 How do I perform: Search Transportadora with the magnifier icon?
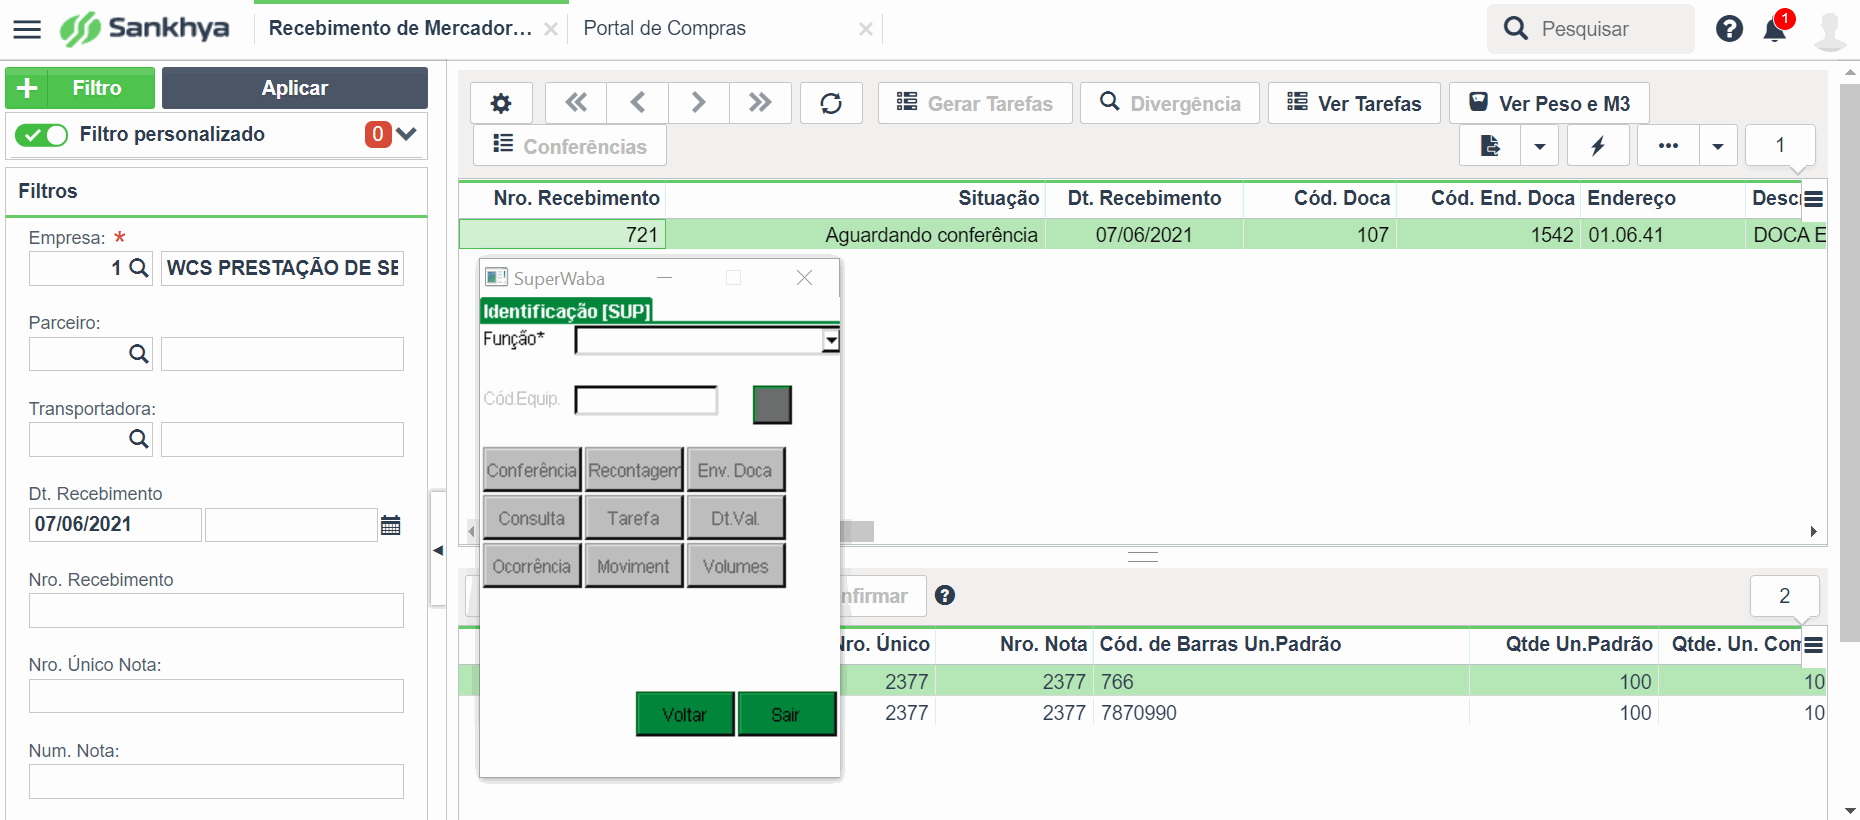[139, 439]
